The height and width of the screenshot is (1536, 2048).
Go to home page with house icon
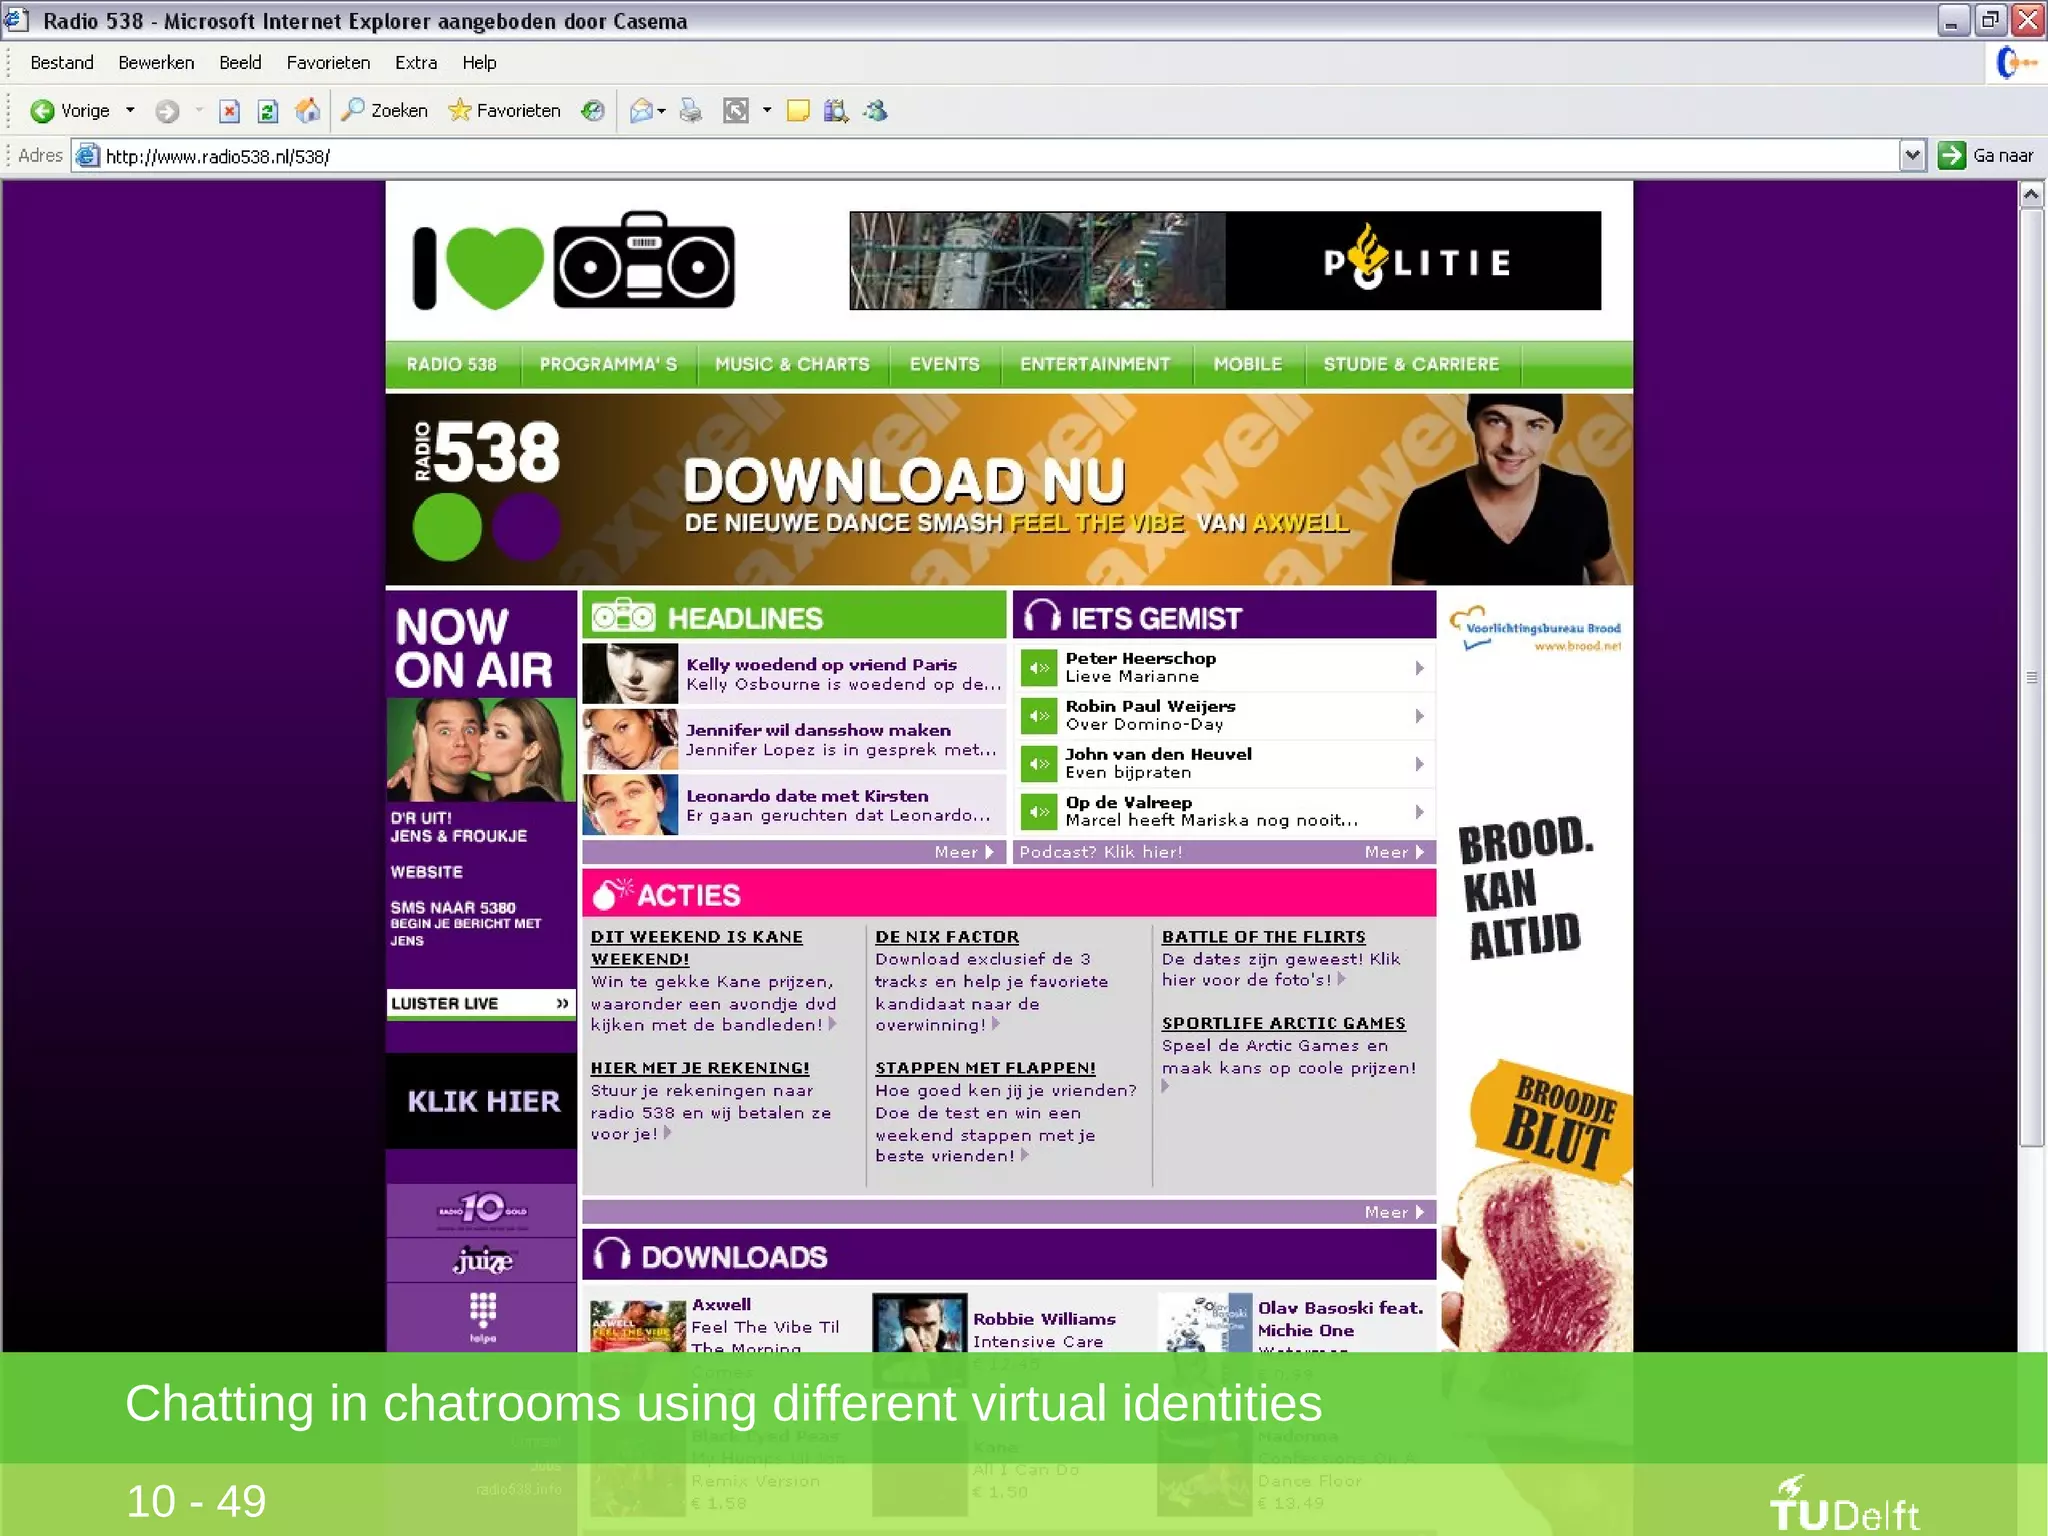click(308, 110)
